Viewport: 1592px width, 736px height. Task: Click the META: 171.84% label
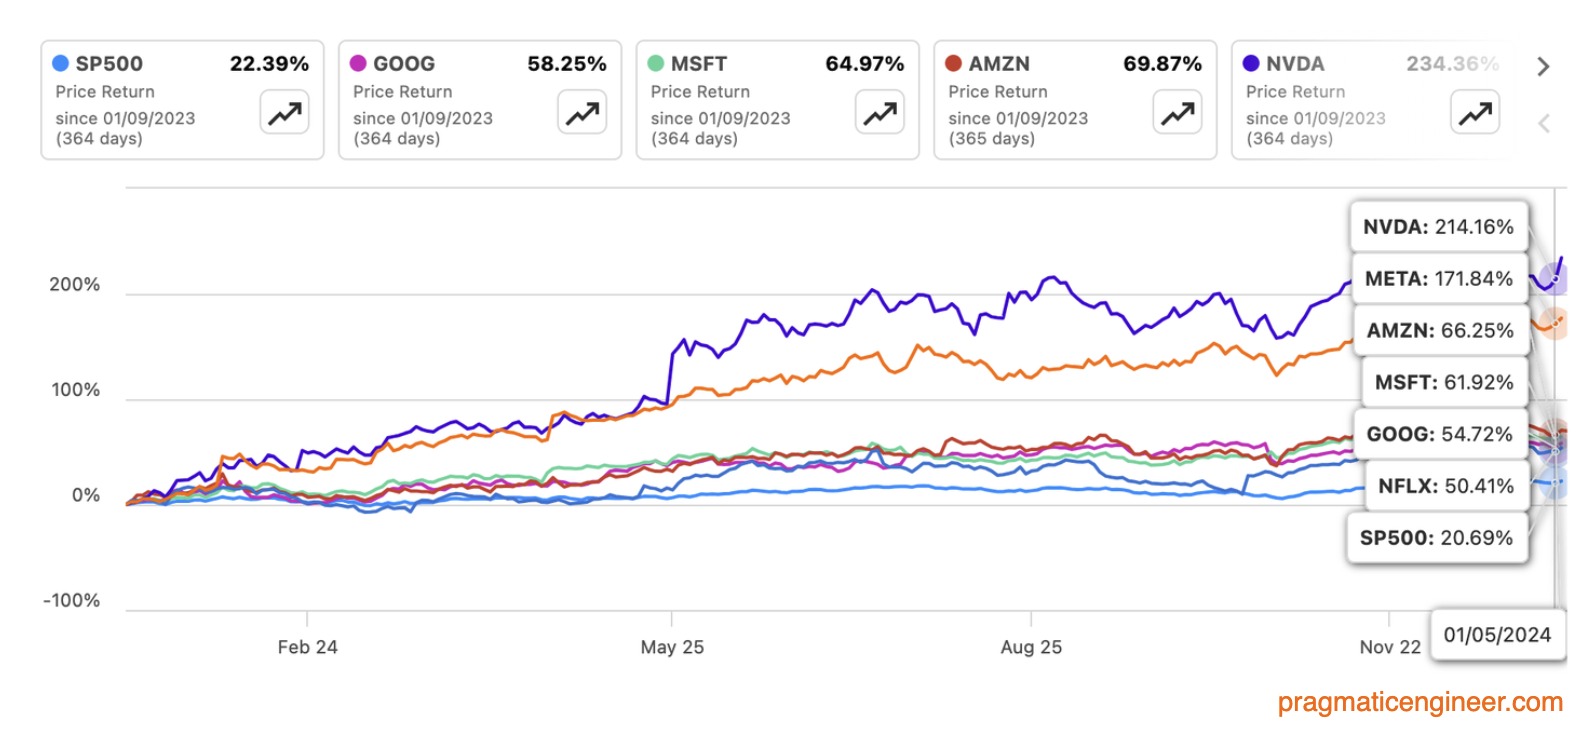[x=1440, y=279]
